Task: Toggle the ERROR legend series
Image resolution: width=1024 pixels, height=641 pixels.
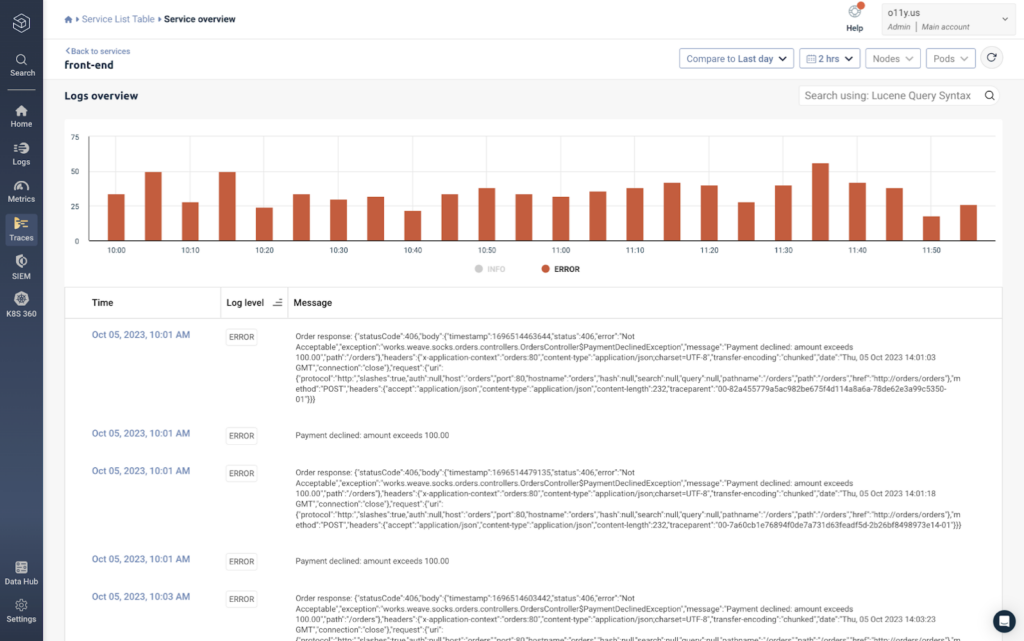Action: click(560, 269)
